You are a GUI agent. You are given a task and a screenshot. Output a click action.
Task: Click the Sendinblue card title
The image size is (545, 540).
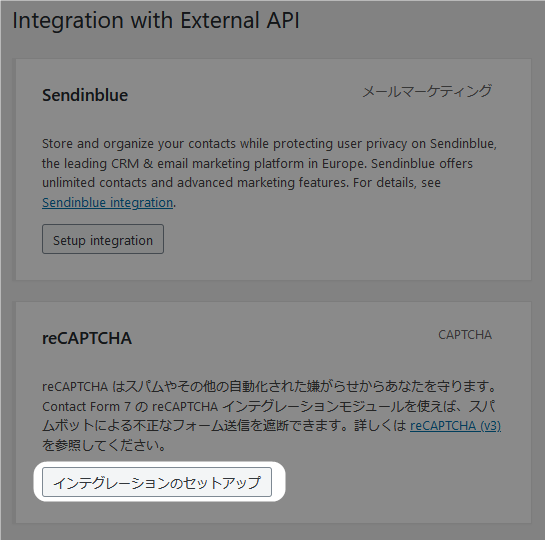coord(85,95)
